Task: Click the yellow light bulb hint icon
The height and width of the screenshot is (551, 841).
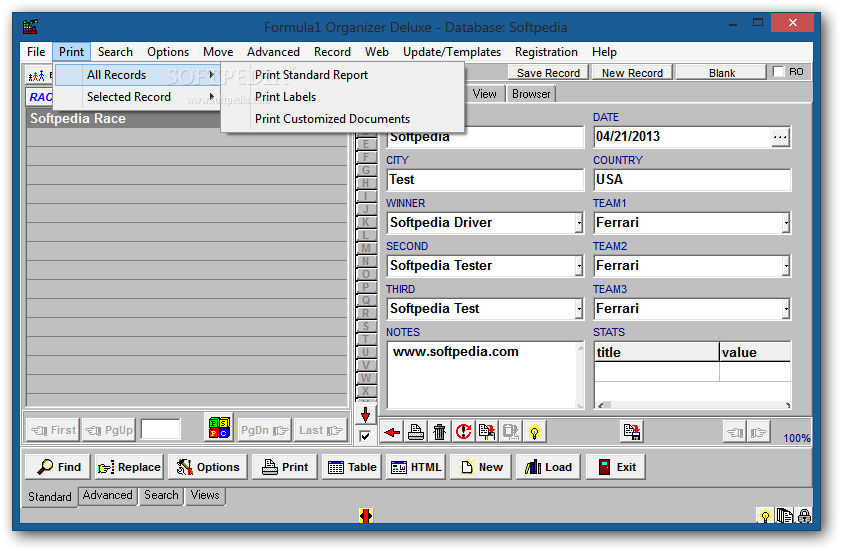Action: [534, 432]
